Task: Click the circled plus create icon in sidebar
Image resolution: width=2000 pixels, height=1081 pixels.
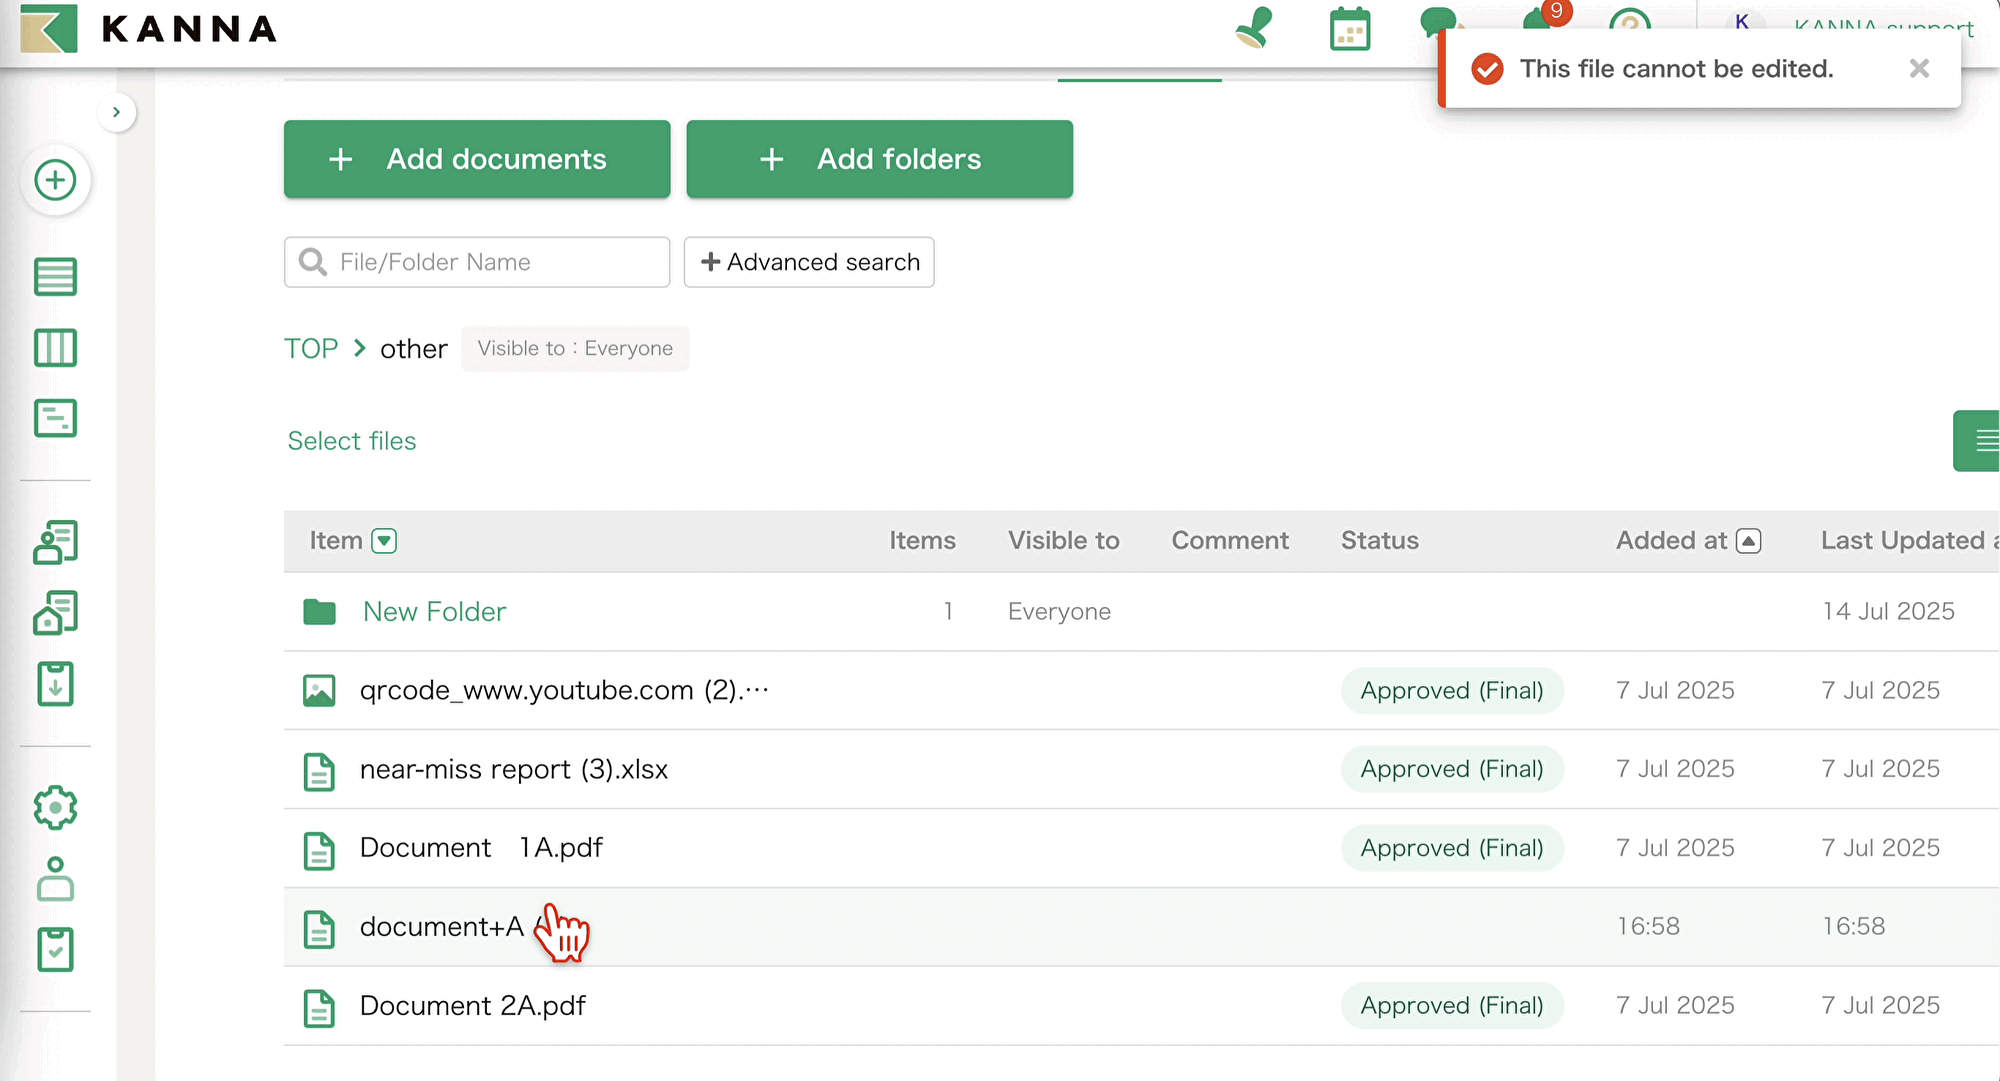Action: coord(56,181)
